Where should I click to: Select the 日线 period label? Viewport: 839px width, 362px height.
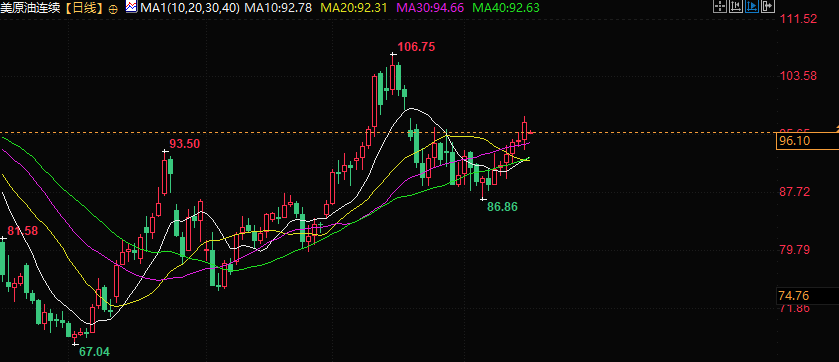[x=85, y=8]
